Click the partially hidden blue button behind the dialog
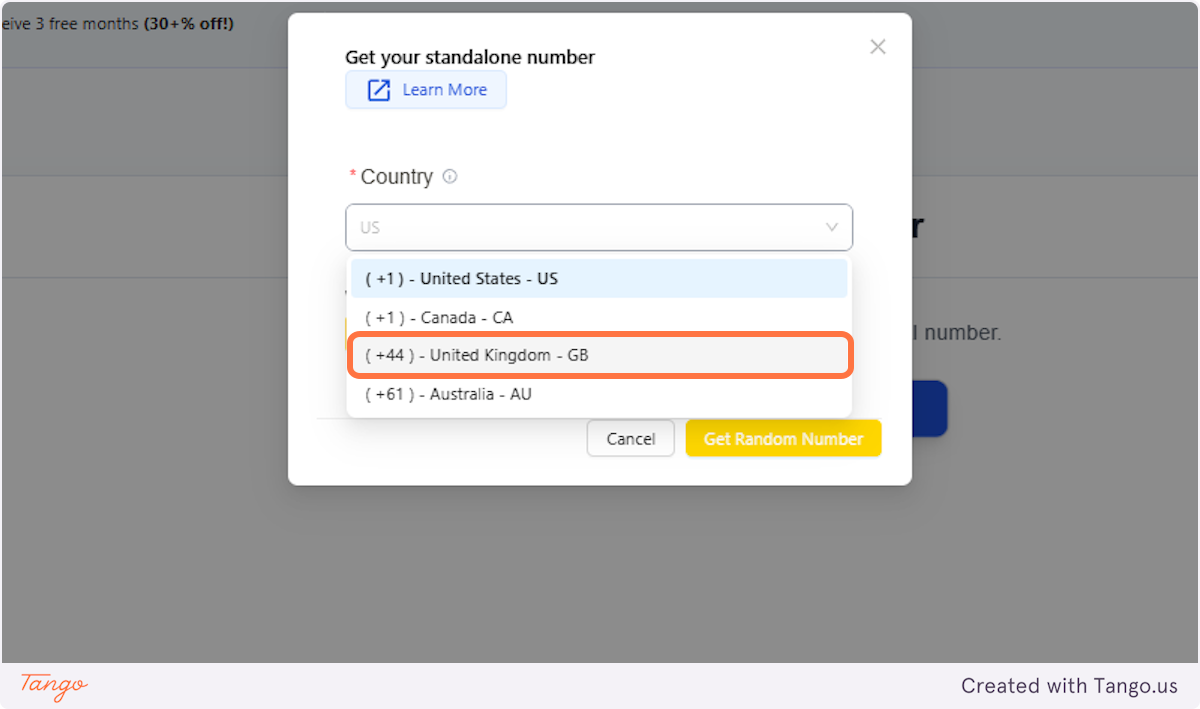Image resolution: width=1200 pixels, height=709 pixels. pyautogui.click(x=930, y=408)
